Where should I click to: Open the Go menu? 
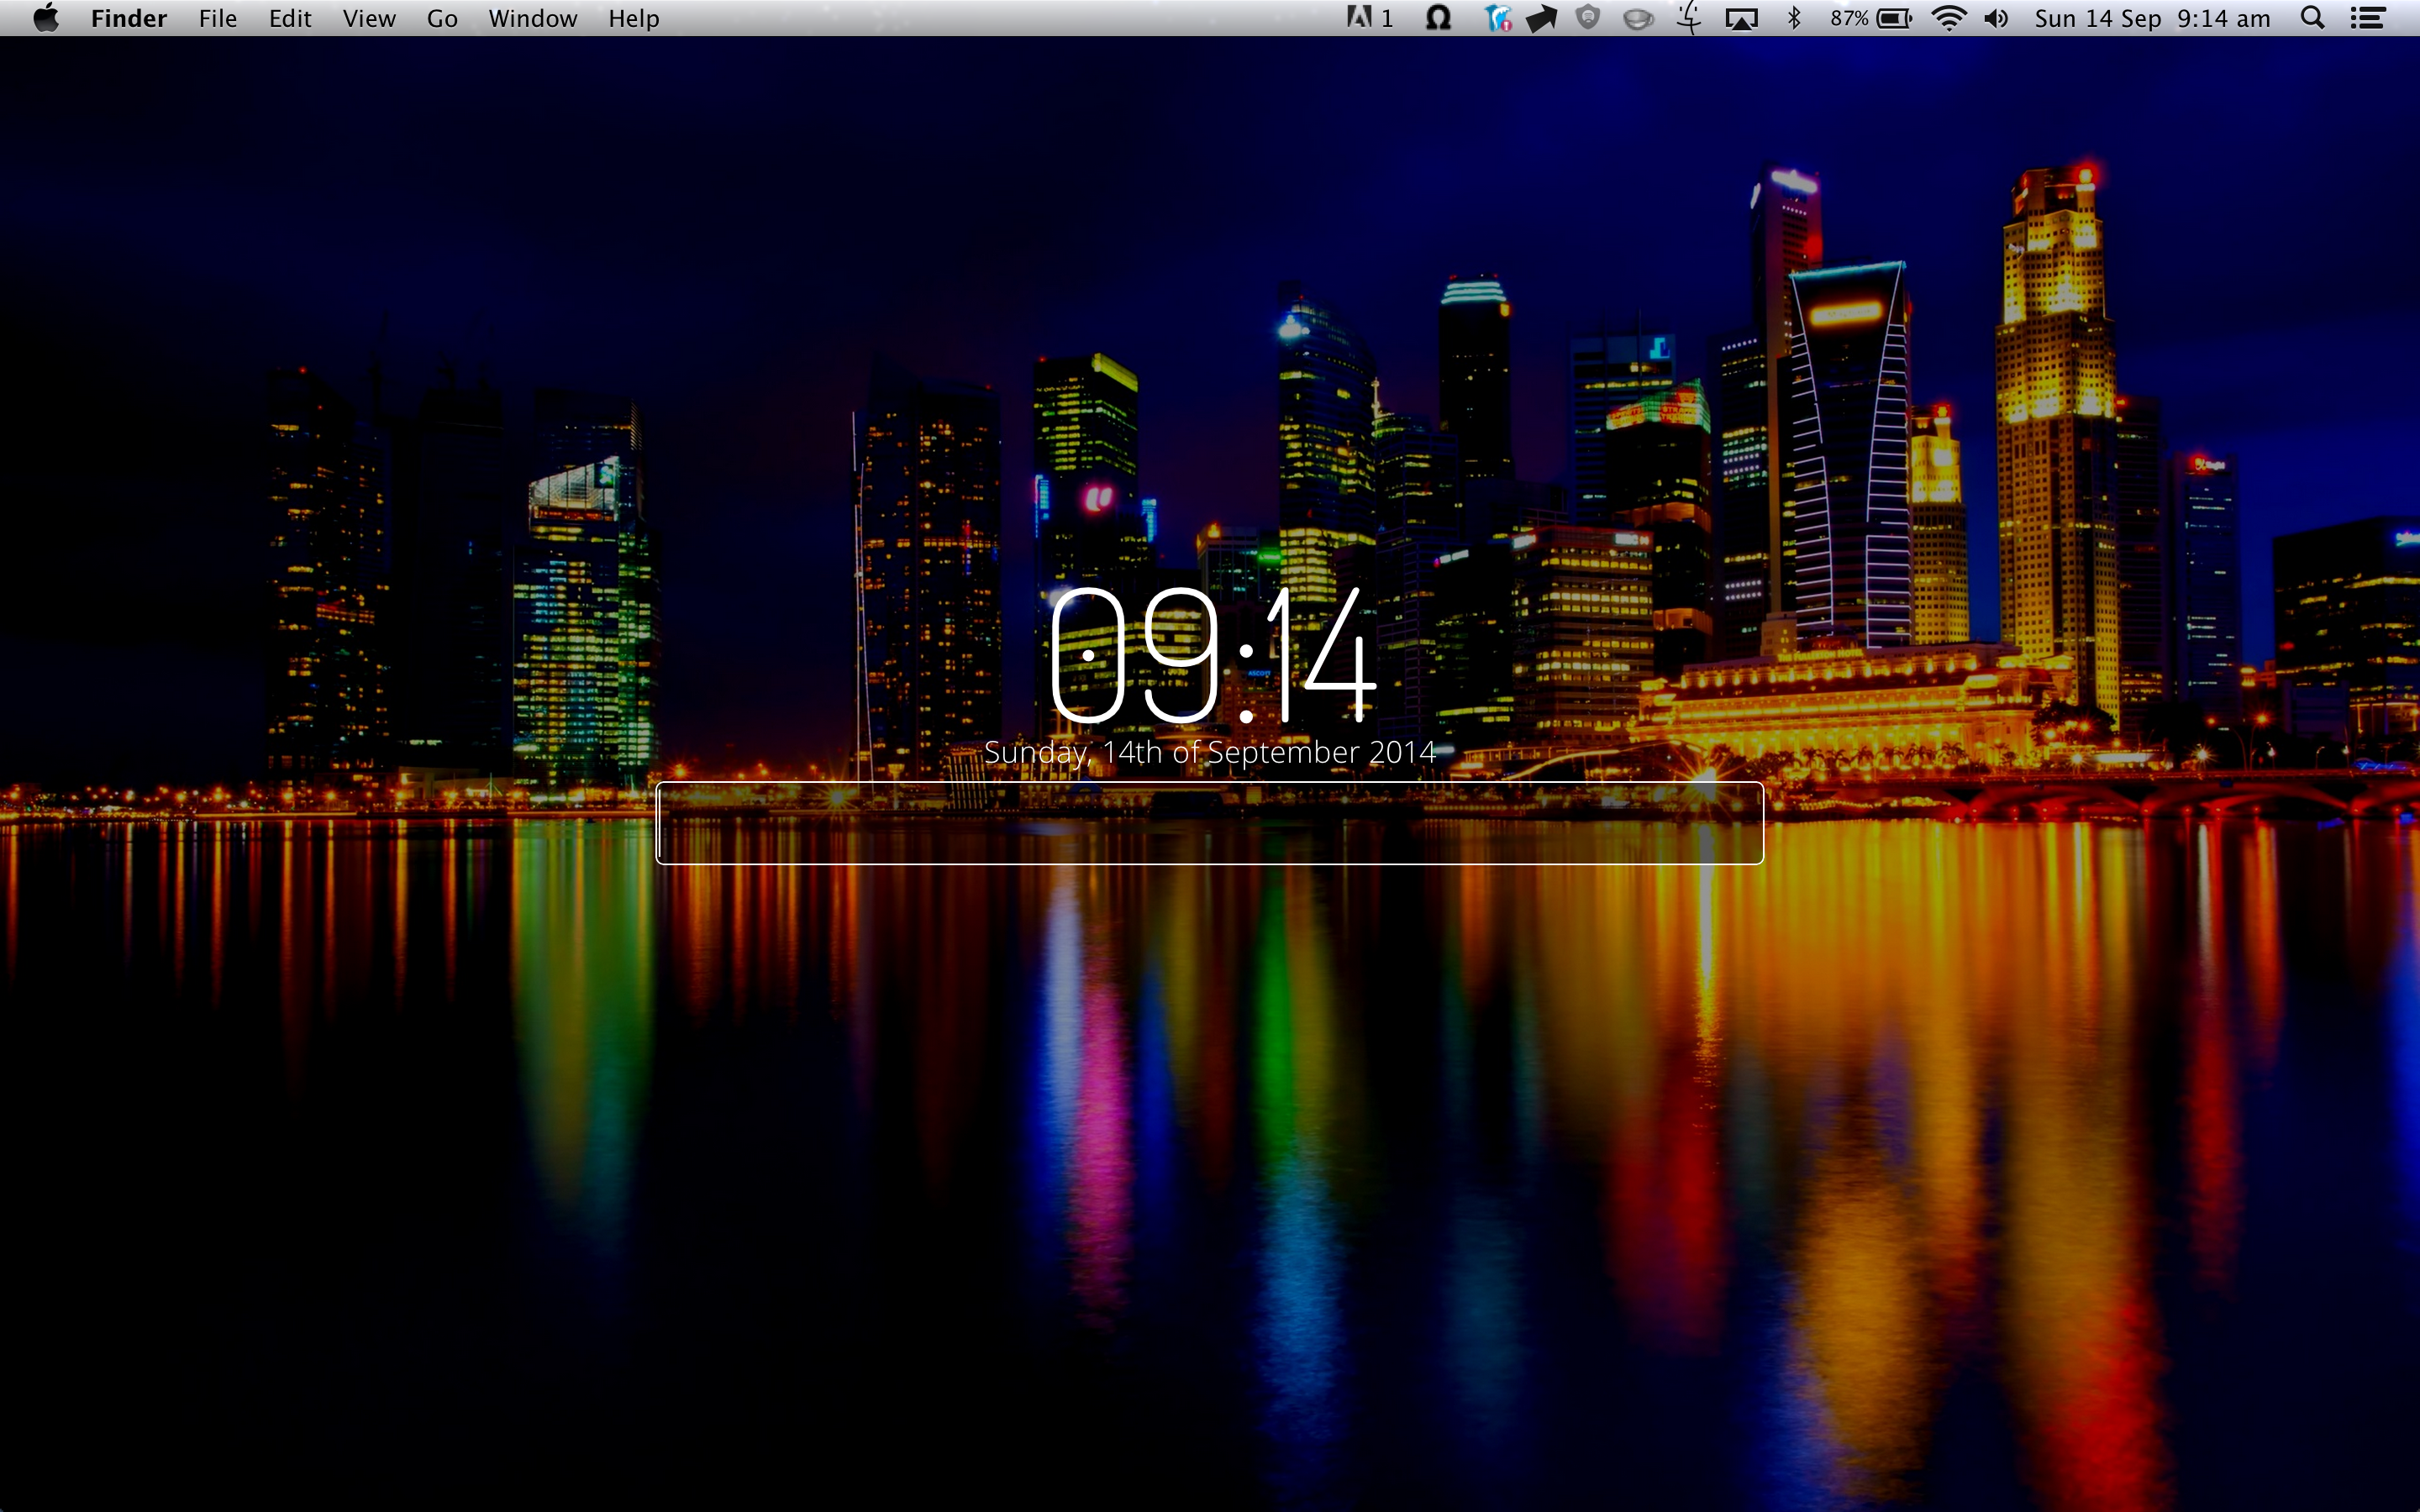tap(442, 18)
